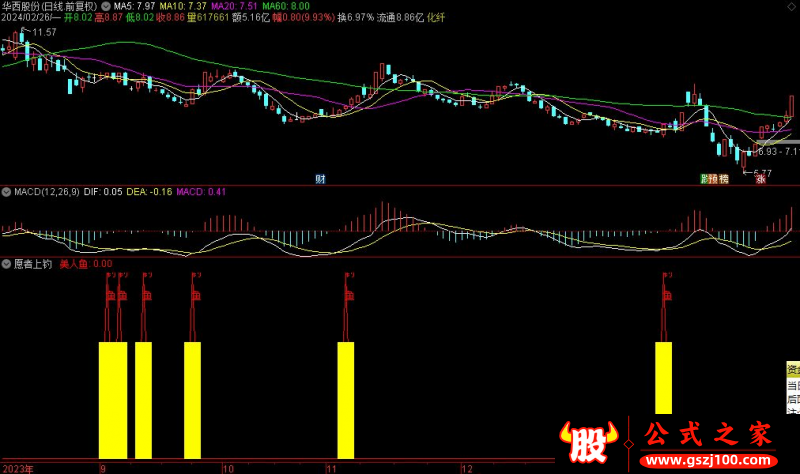Viewport: 800px width, 474px height.
Task: Click the rightmost red fish signal icon
Action: [667, 295]
